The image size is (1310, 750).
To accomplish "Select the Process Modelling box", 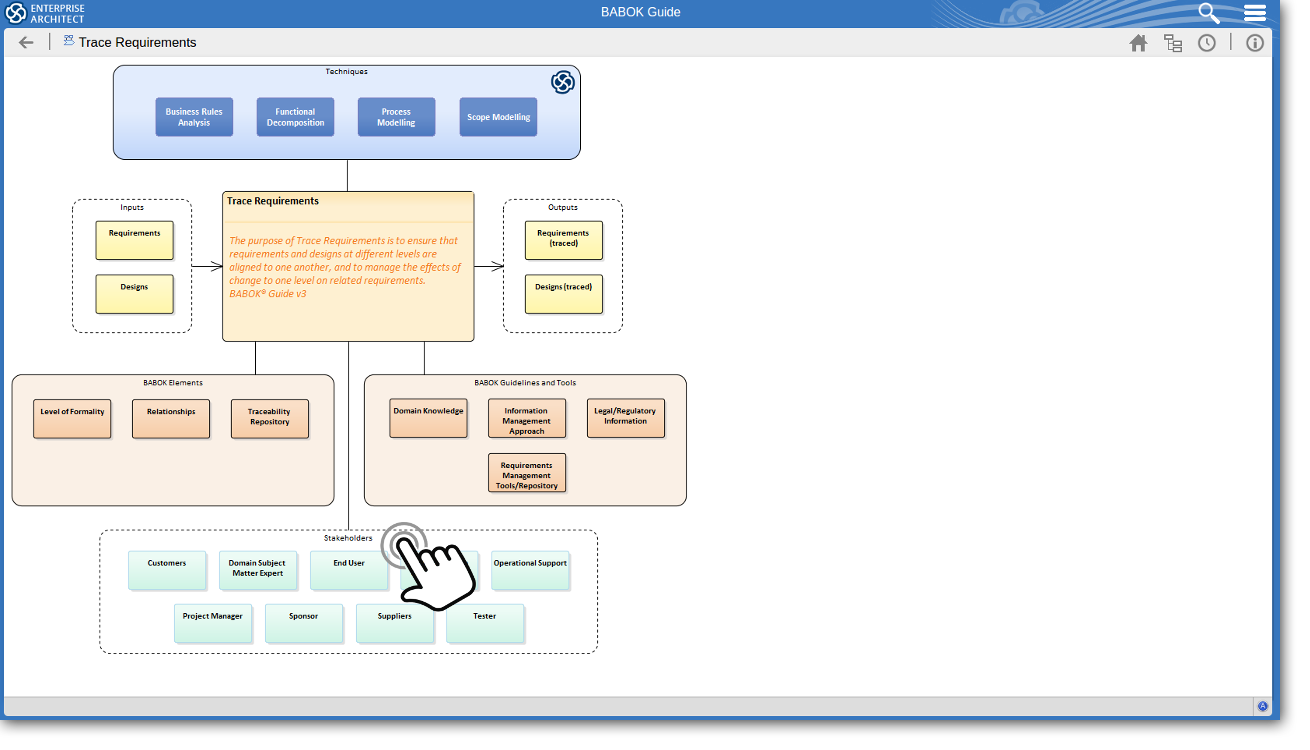I will coord(396,117).
